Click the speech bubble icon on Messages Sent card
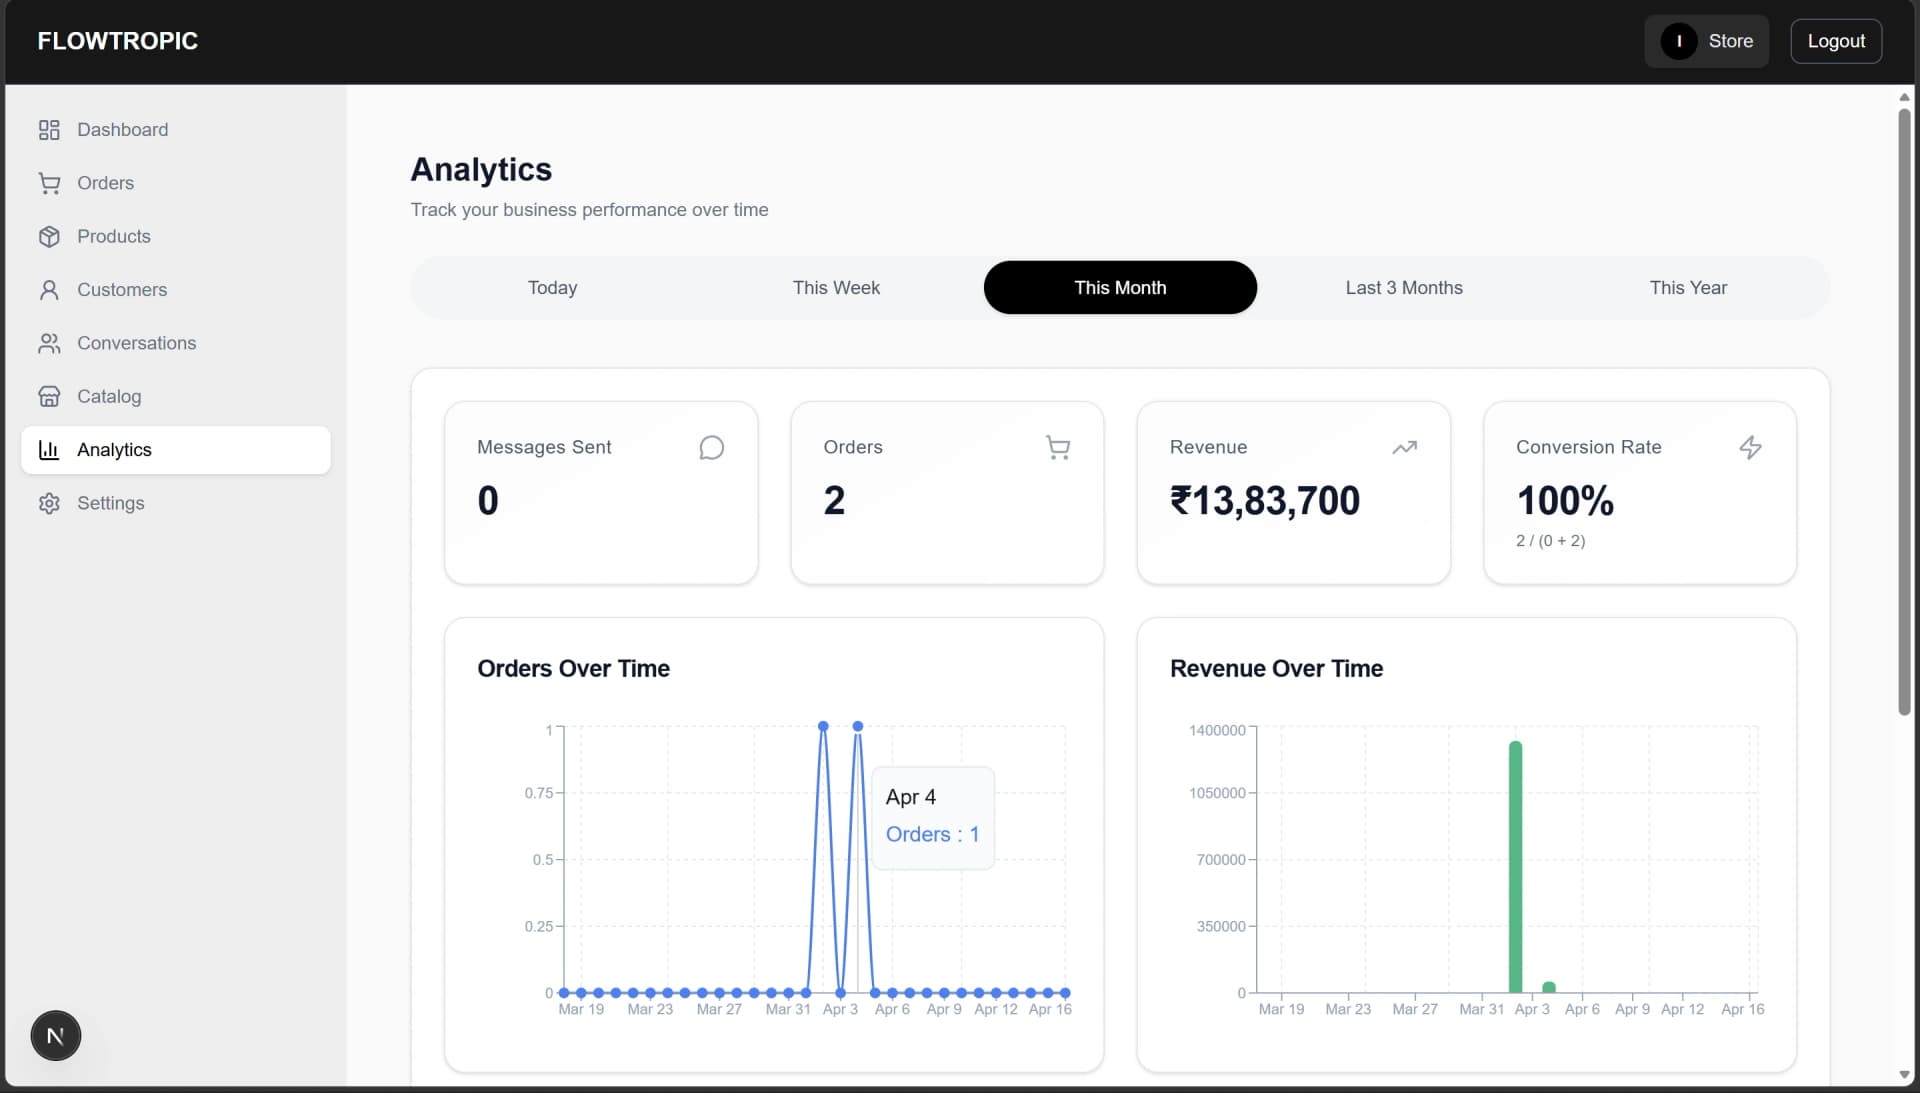Screen dimensions: 1920x1093 click(x=711, y=448)
